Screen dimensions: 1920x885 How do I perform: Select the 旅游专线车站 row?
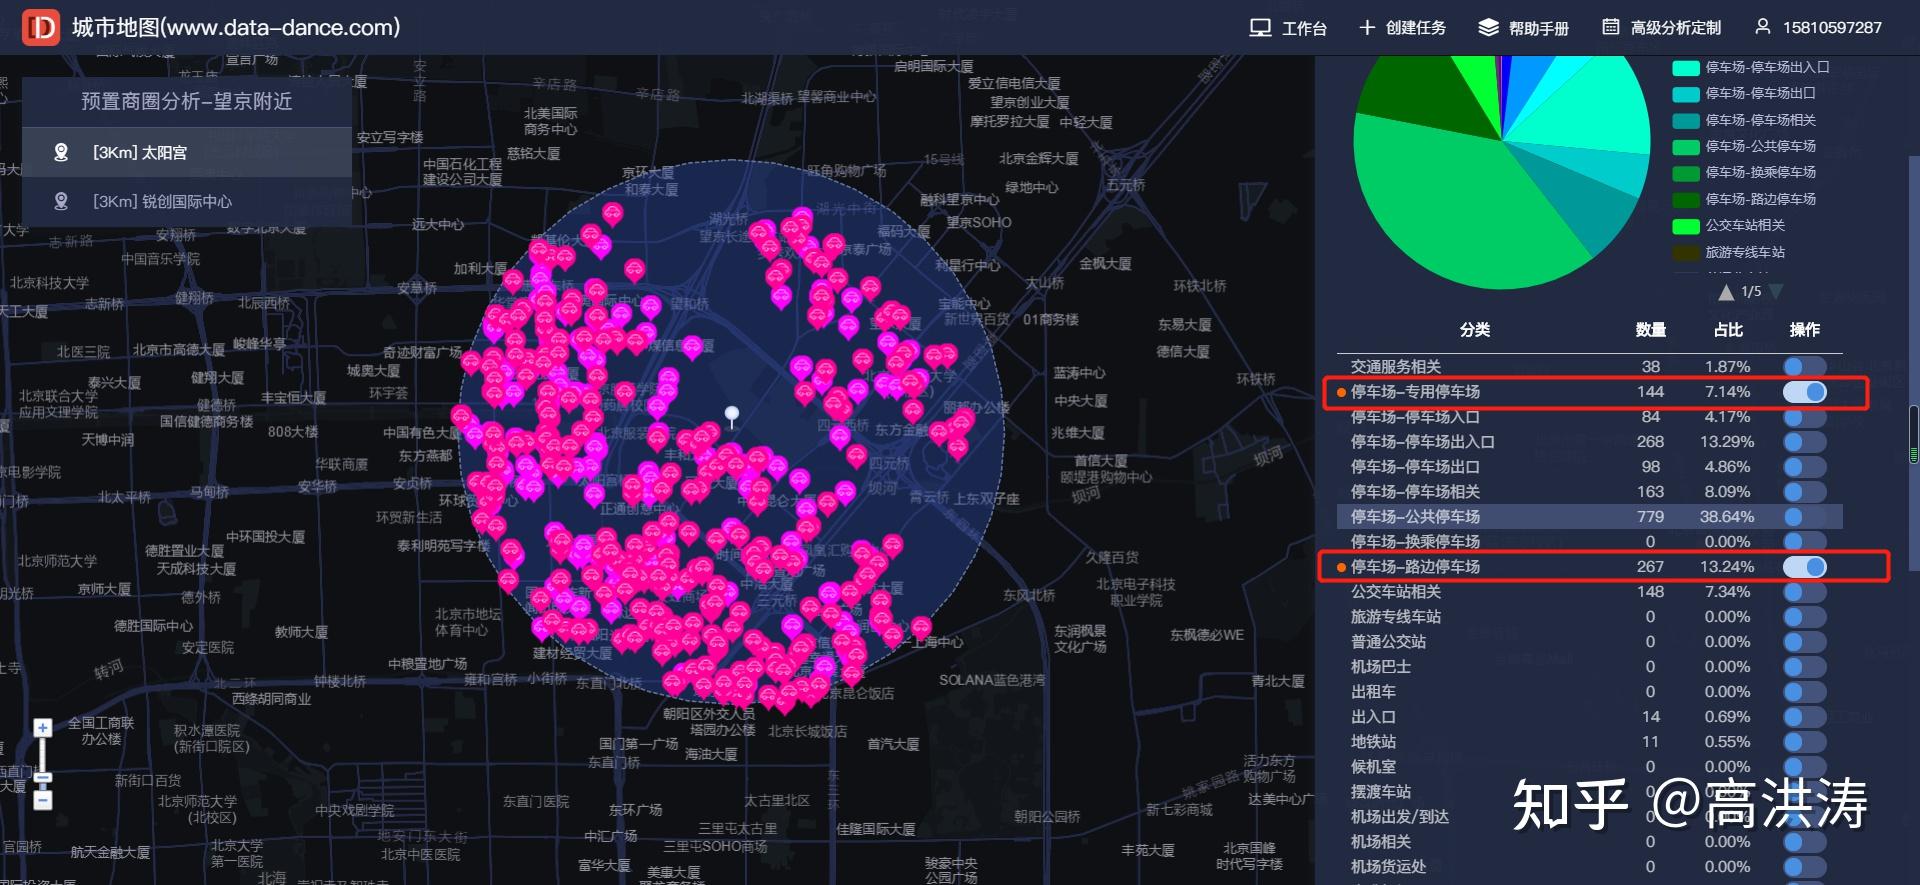[x=1589, y=617]
